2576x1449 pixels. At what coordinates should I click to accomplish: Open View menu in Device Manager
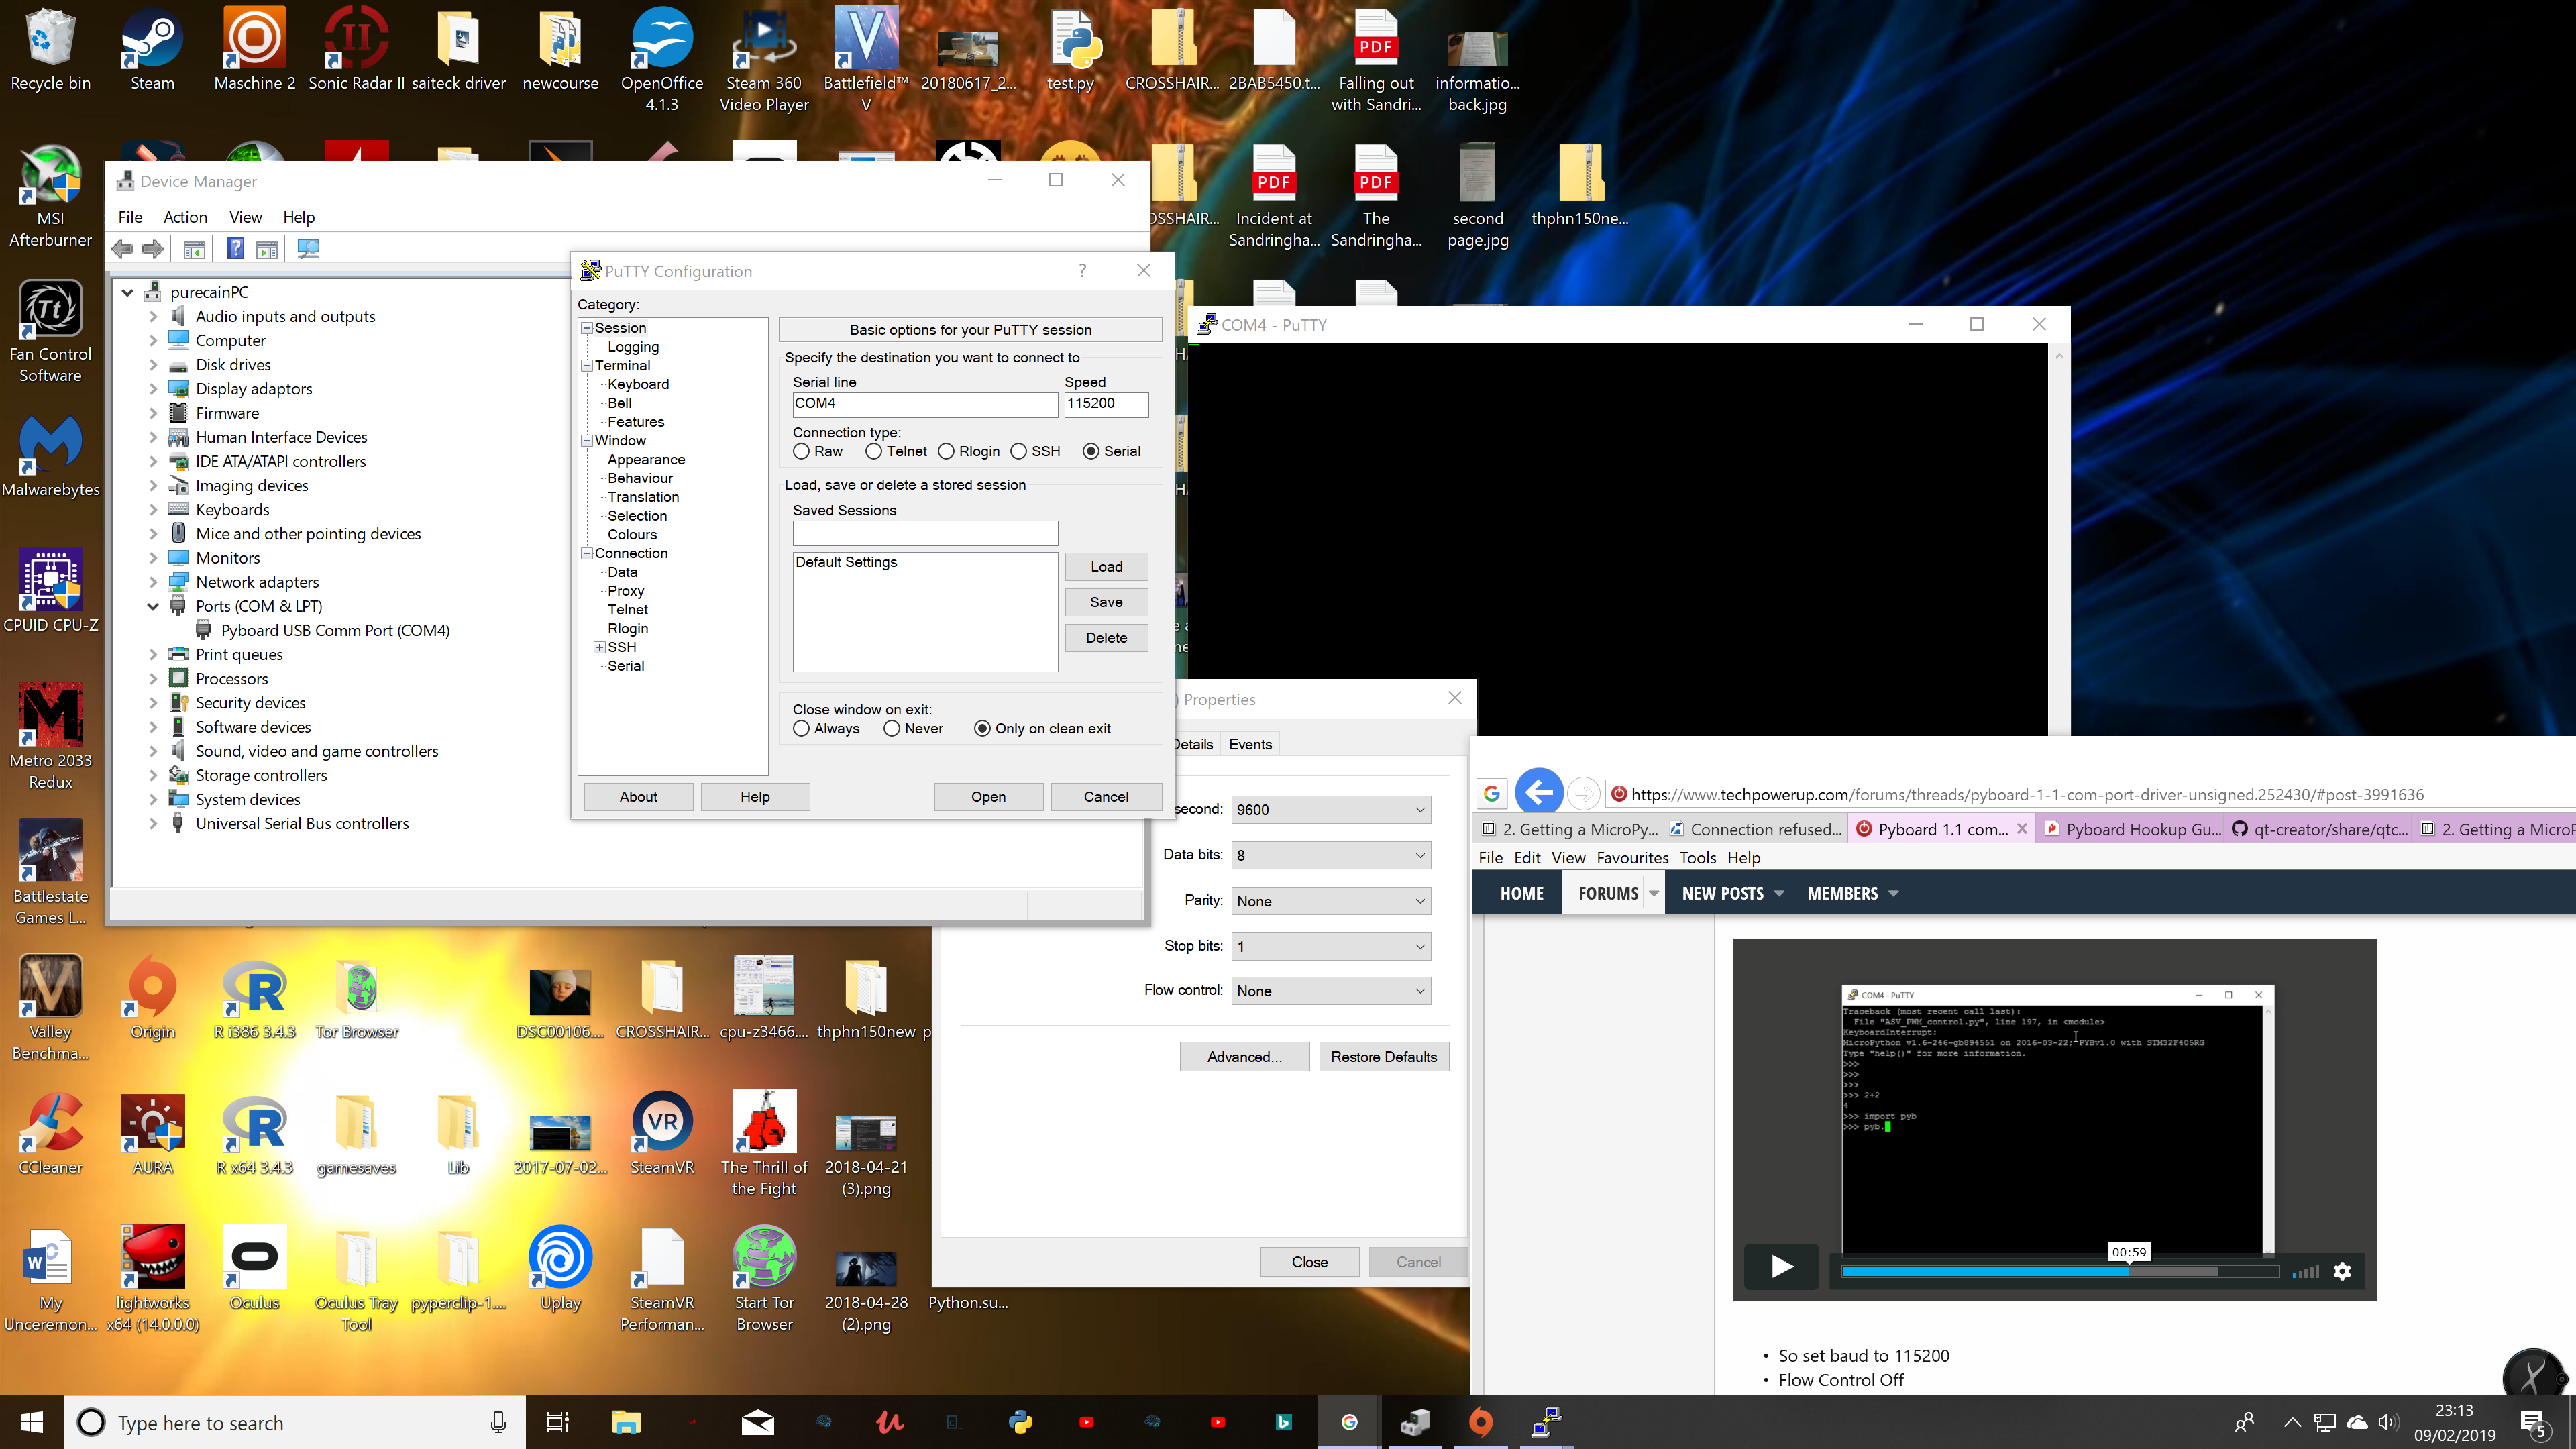pyautogui.click(x=245, y=217)
